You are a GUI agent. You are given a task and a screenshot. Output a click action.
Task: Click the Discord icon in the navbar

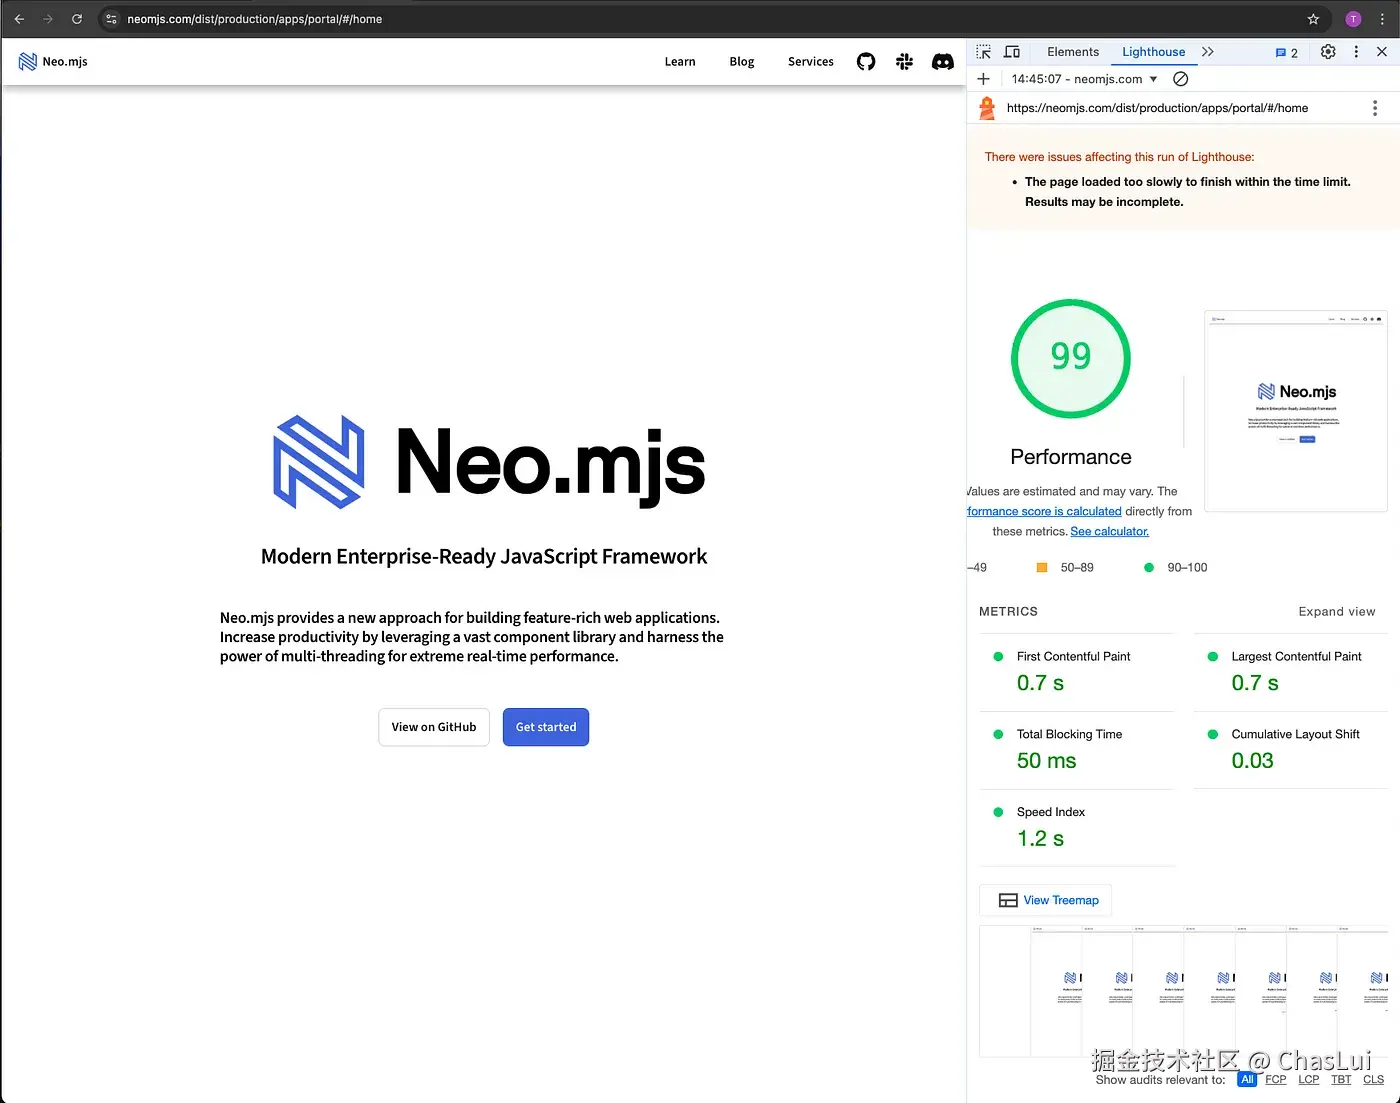942,61
